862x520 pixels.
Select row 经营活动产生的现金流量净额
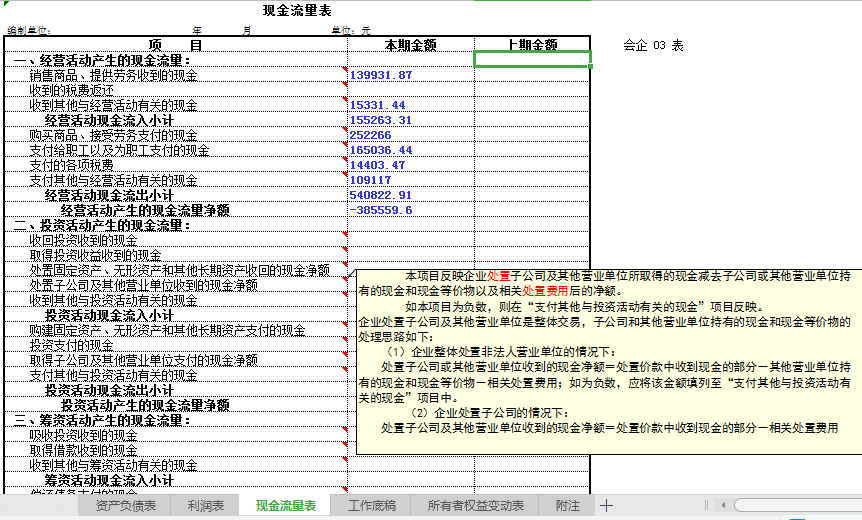176,209
